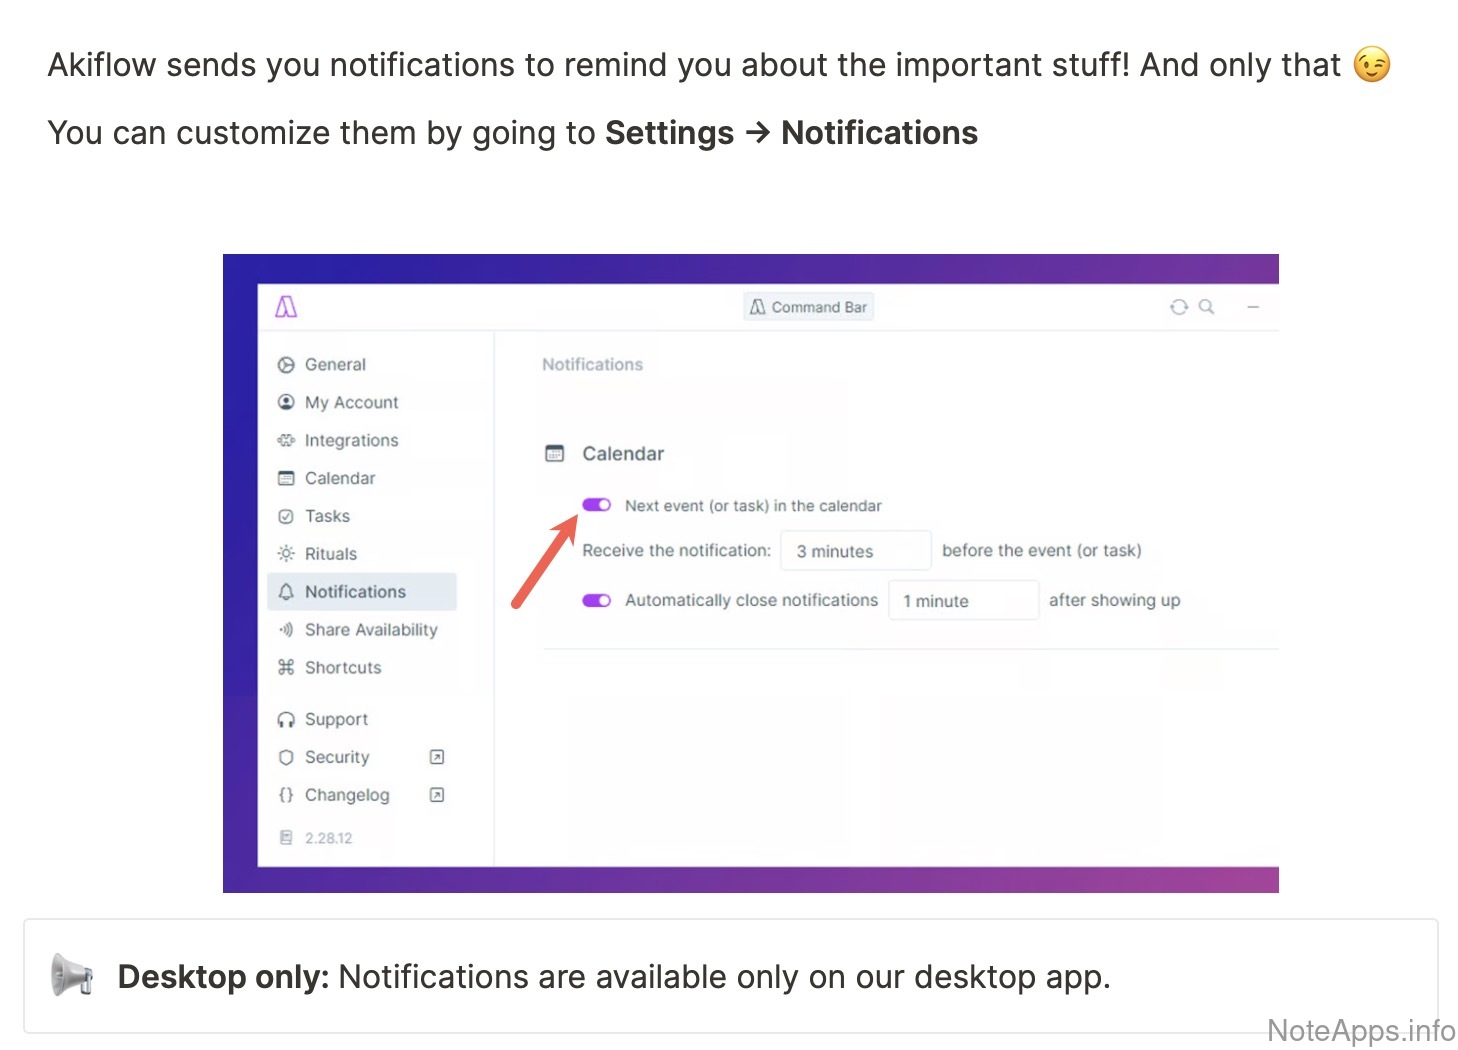Image resolution: width=1458 pixels, height=1050 pixels.
Task: Click the Security external link icon
Action: coord(437,757)
